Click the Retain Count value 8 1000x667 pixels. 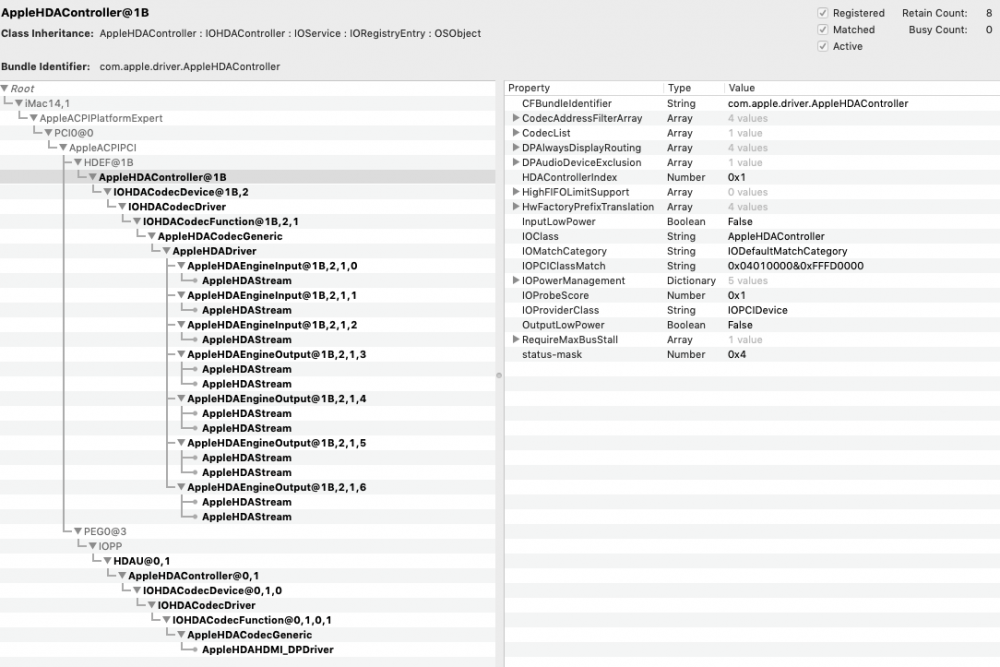[989, 13]
